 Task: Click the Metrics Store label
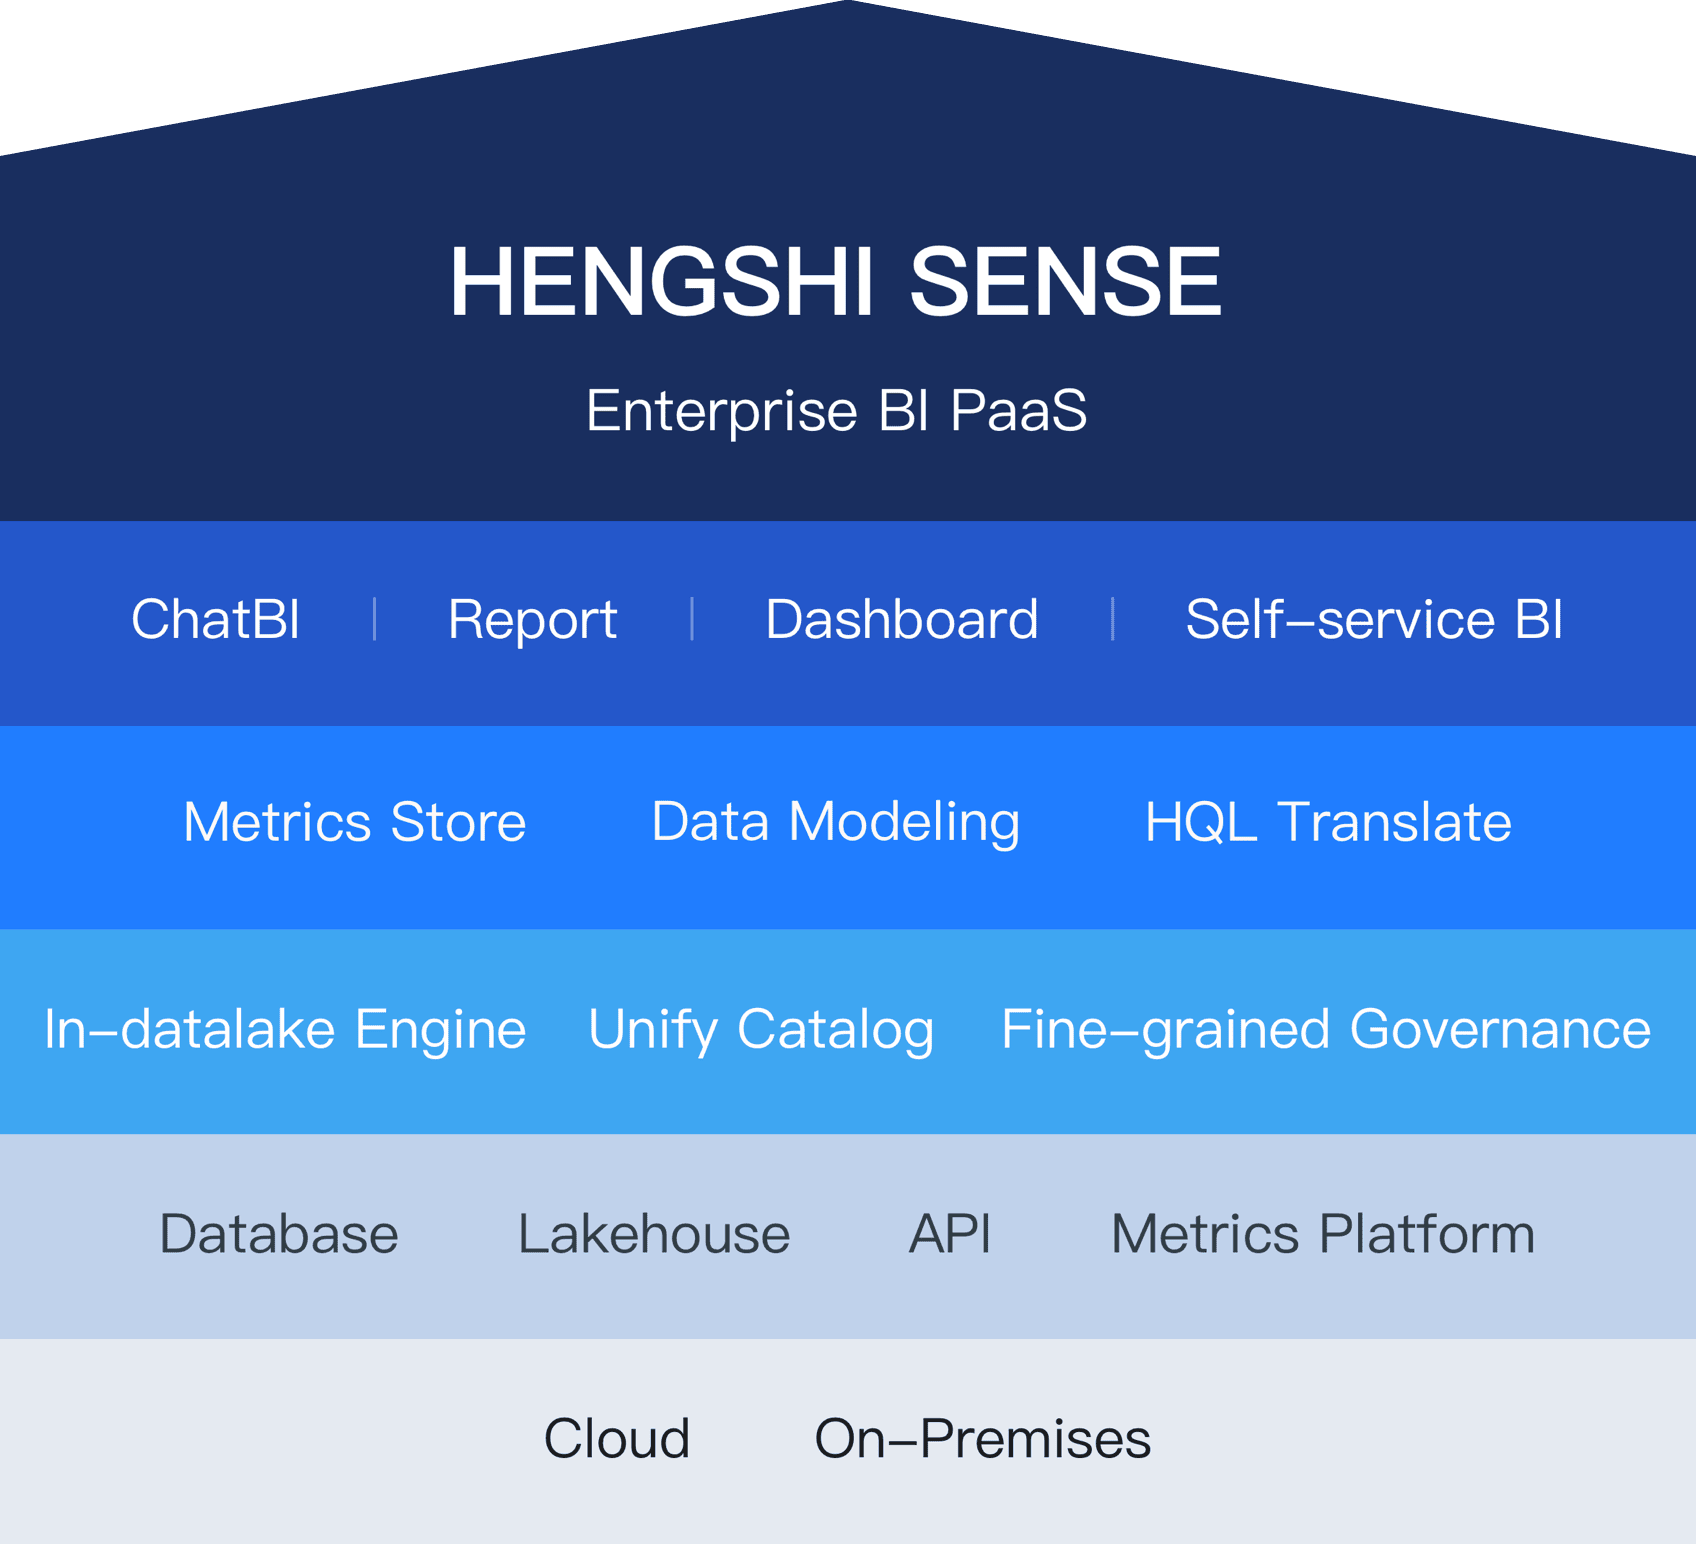(354, 822)
